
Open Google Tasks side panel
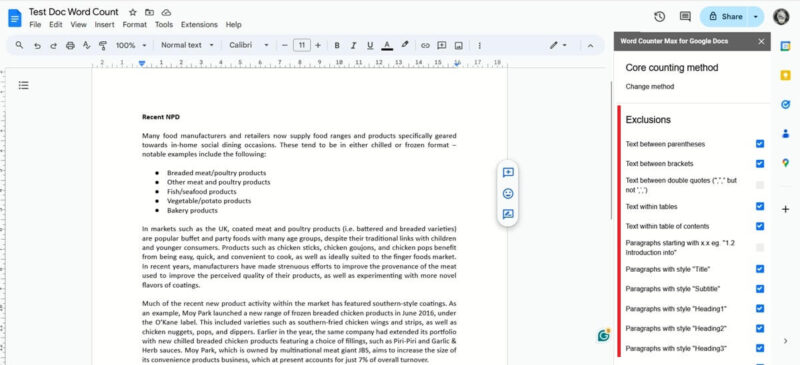pos(785,105)
